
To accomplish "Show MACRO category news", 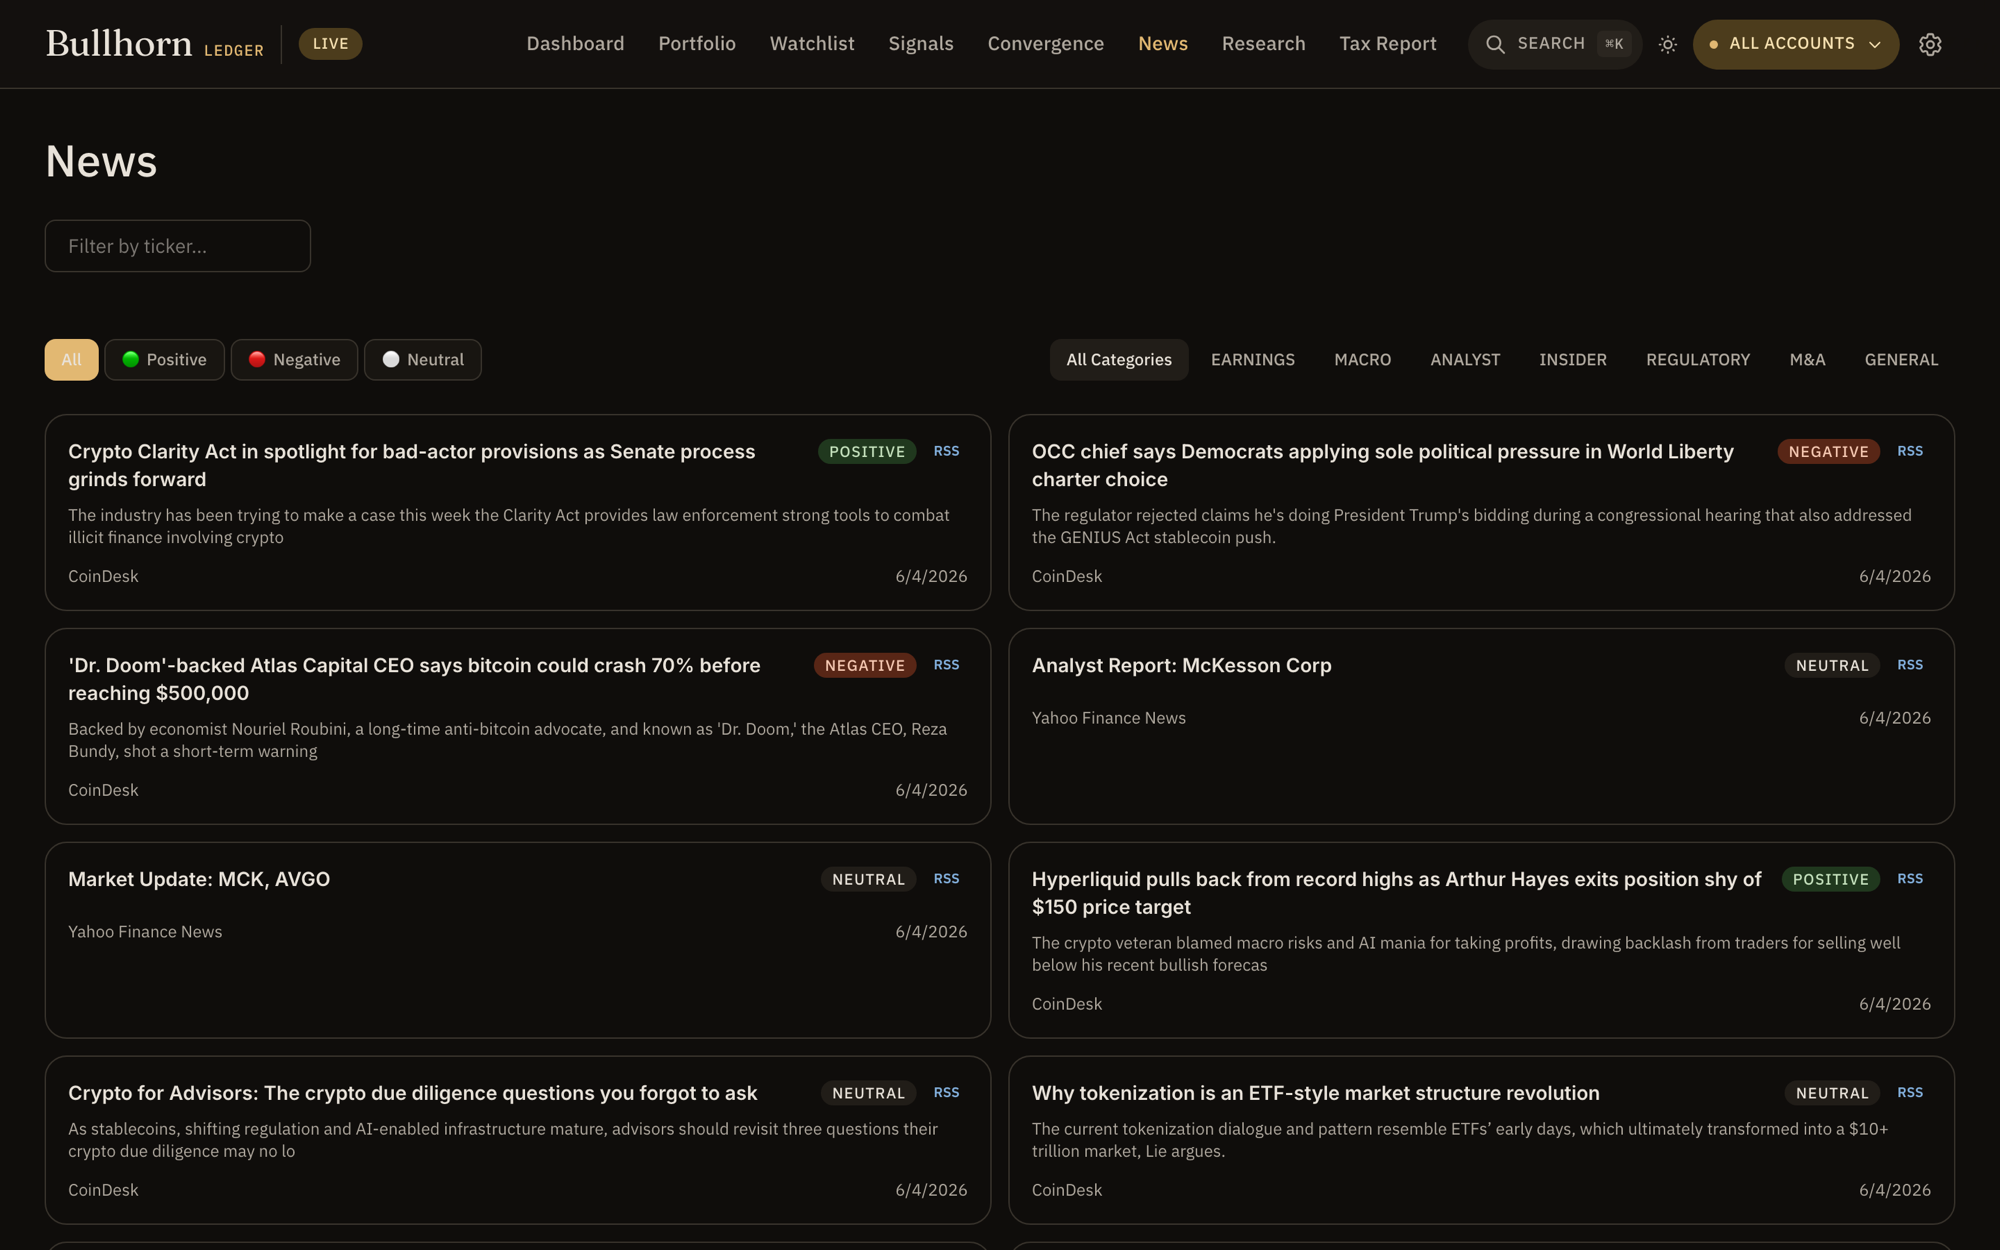I will click(1363, 360).
